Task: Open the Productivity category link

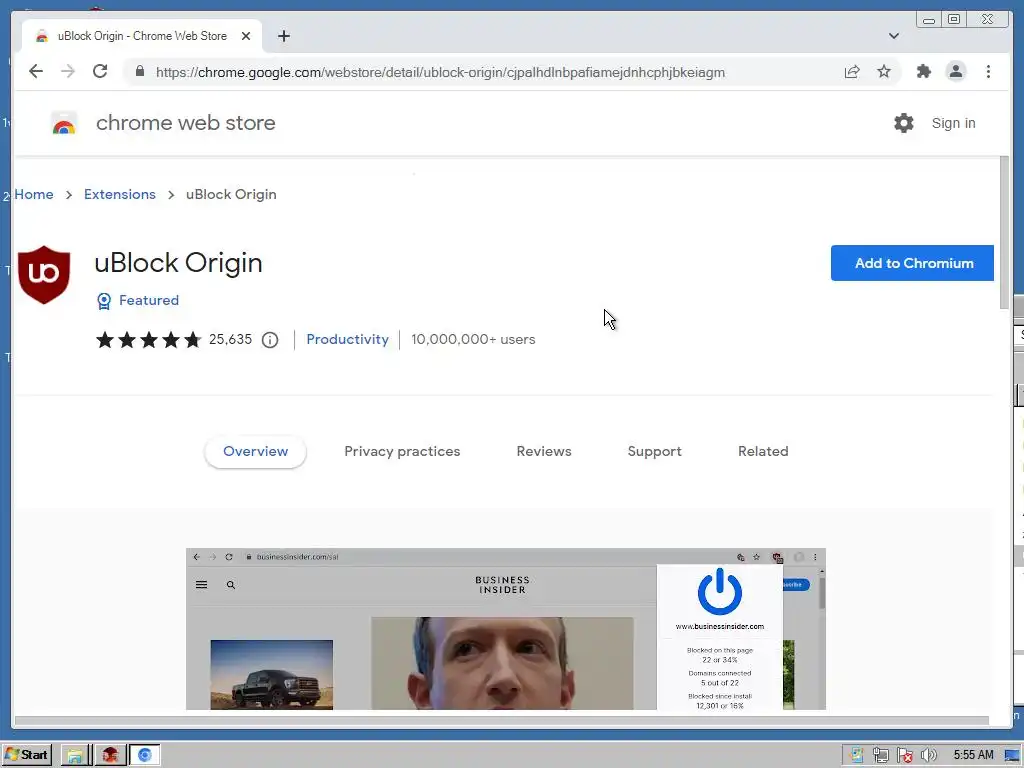Action: click(347, 340)
